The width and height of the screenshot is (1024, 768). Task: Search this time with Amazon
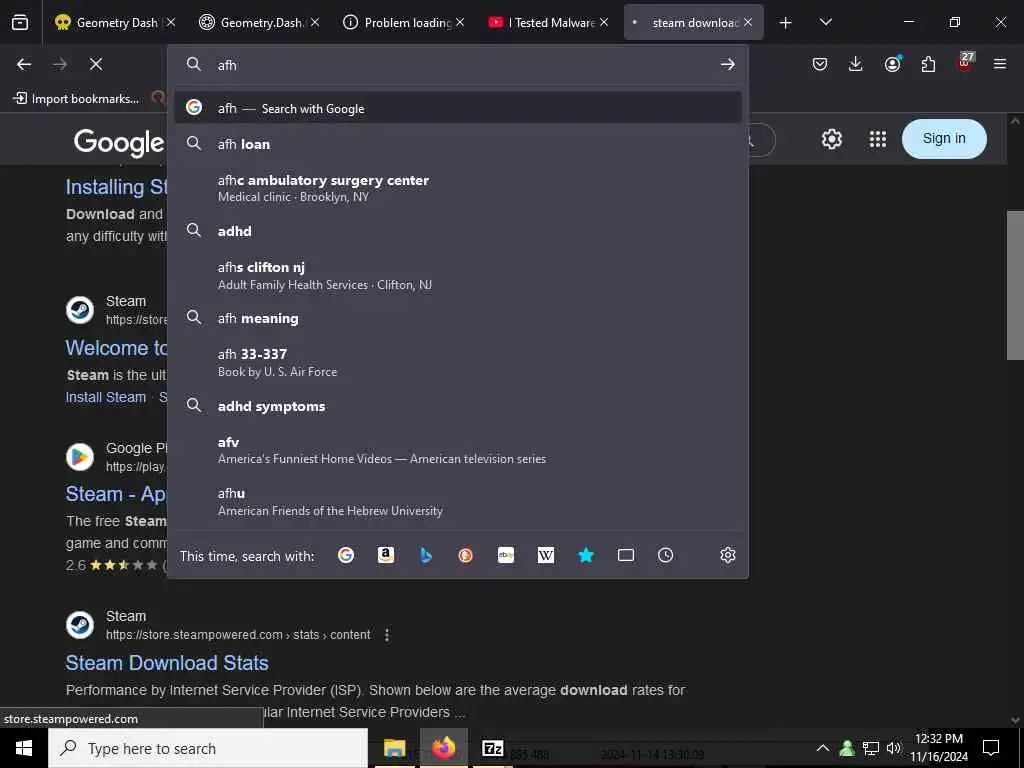tap(386, 555)
